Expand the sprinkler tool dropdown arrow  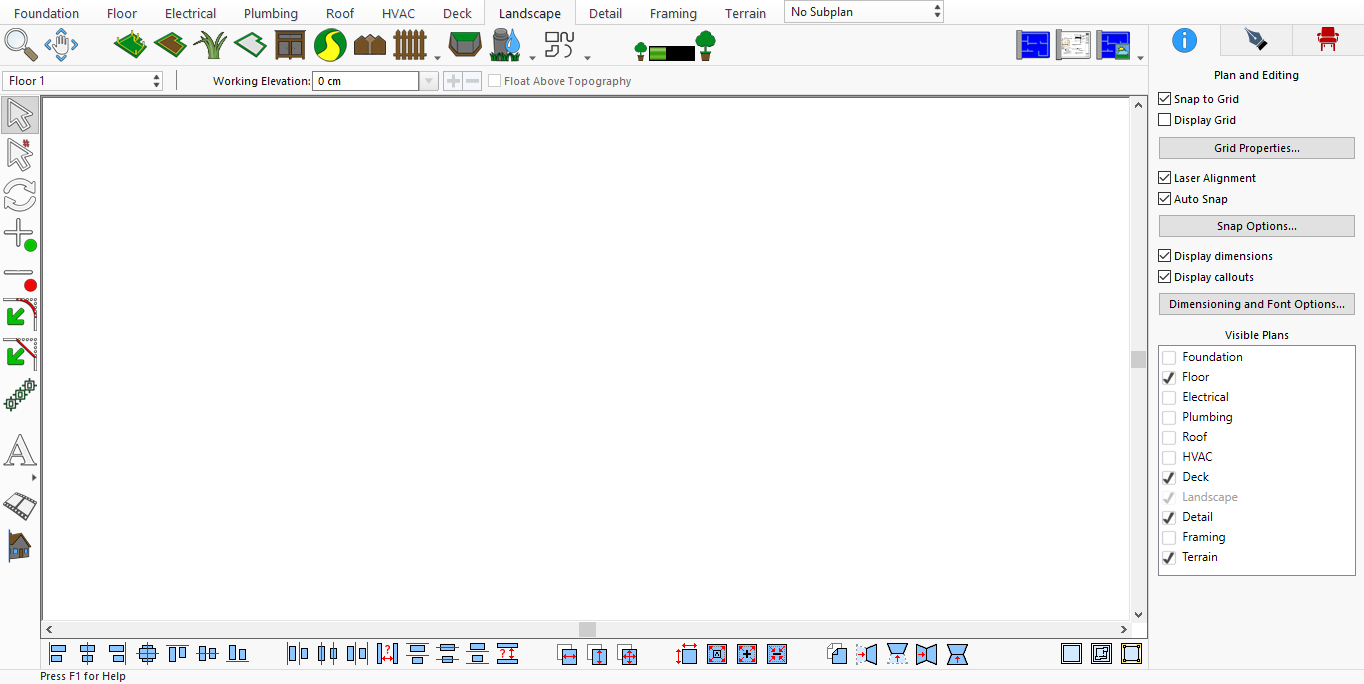pos(532,57)
